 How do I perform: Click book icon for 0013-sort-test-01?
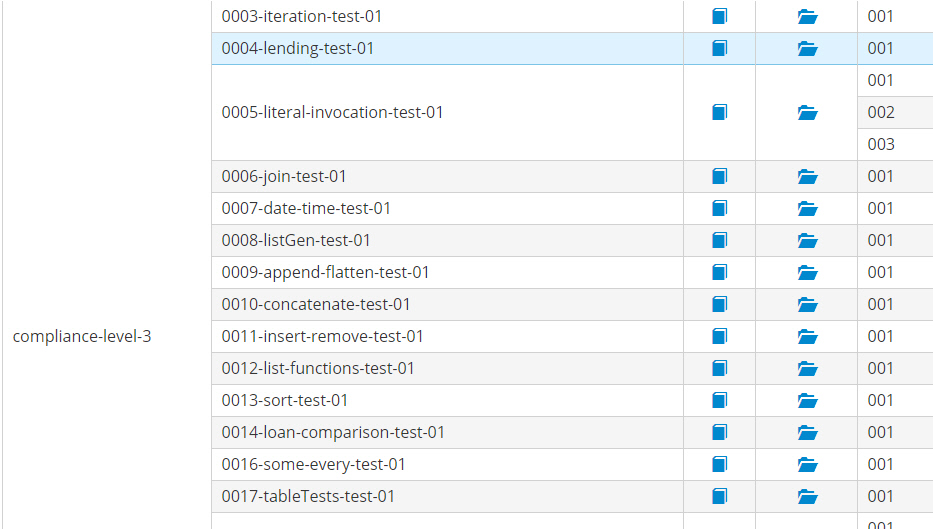tap(719, 400)
